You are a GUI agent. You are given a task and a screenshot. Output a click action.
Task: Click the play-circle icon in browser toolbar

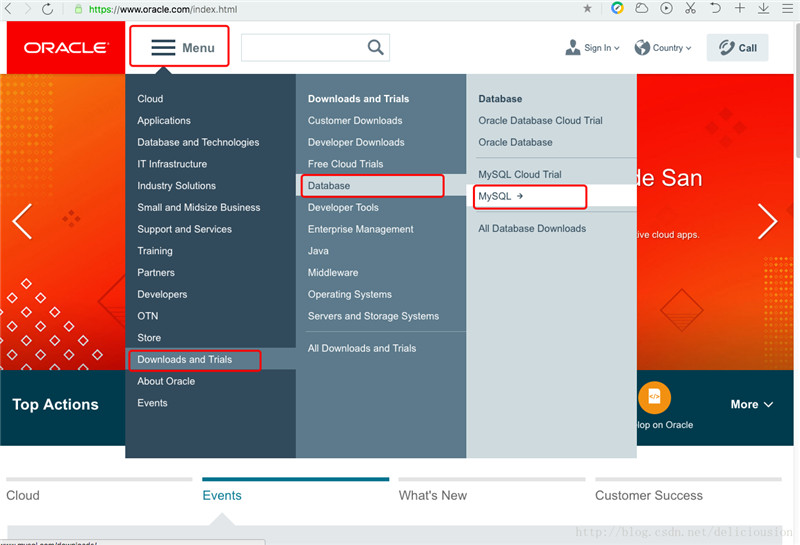[666, 8]
